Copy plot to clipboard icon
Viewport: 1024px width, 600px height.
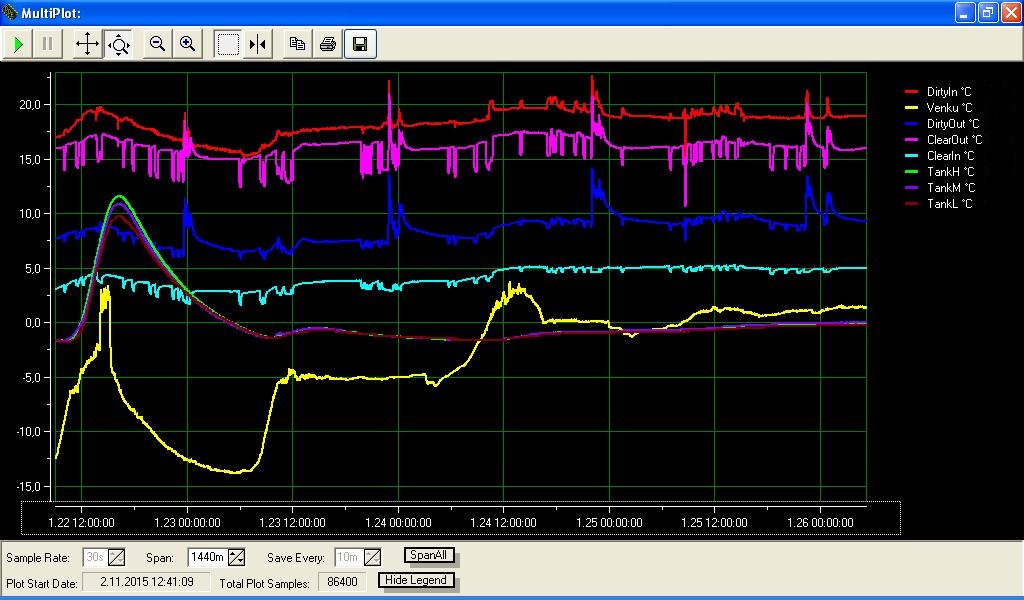click(297, 44)
